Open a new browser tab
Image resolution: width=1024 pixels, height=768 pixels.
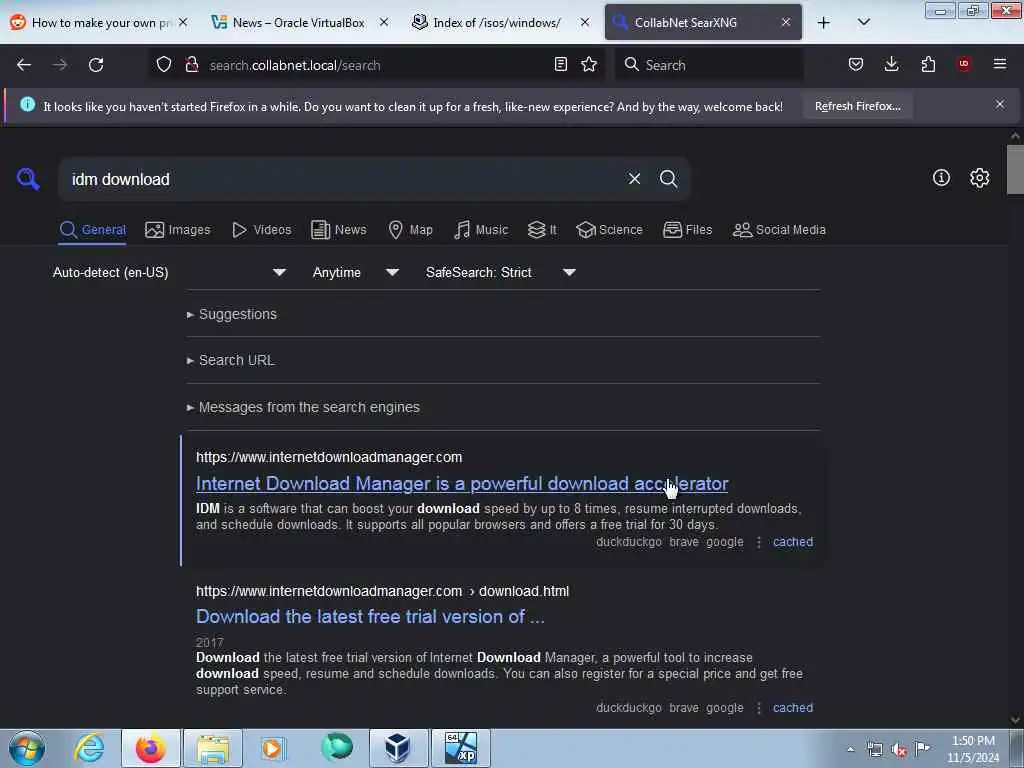pos(824,23)
